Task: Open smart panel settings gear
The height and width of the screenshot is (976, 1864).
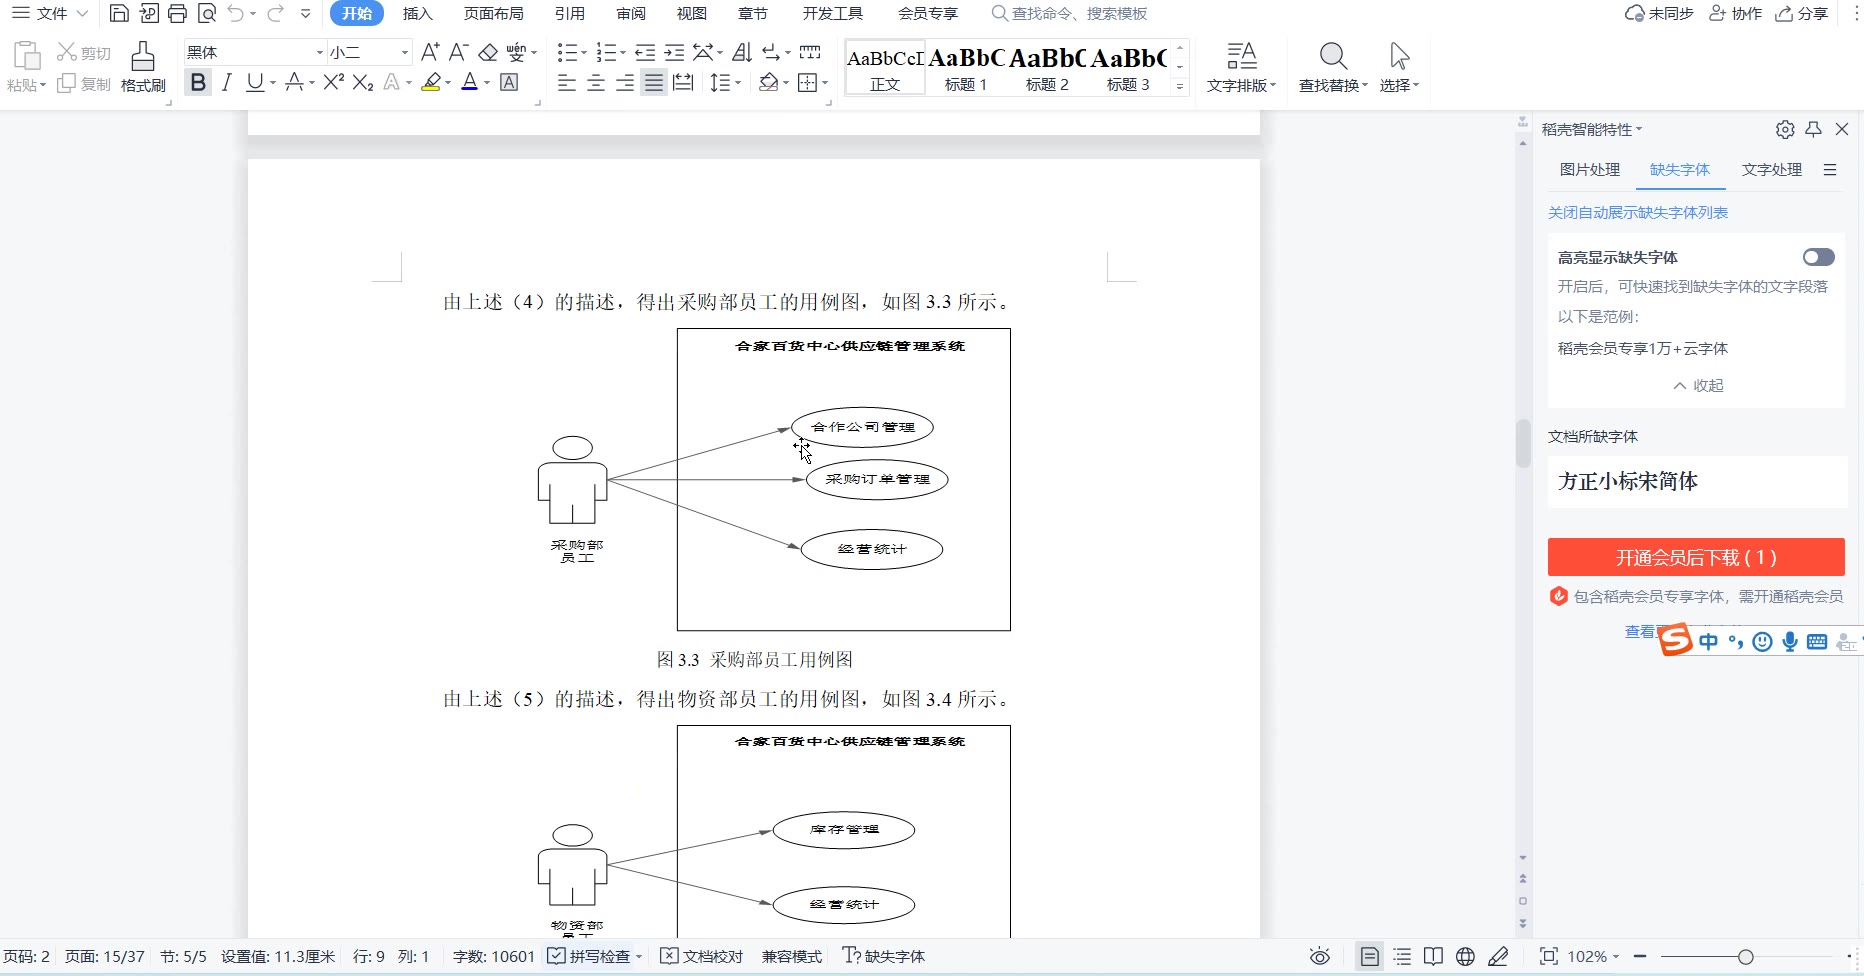Action: (1785, 129)
